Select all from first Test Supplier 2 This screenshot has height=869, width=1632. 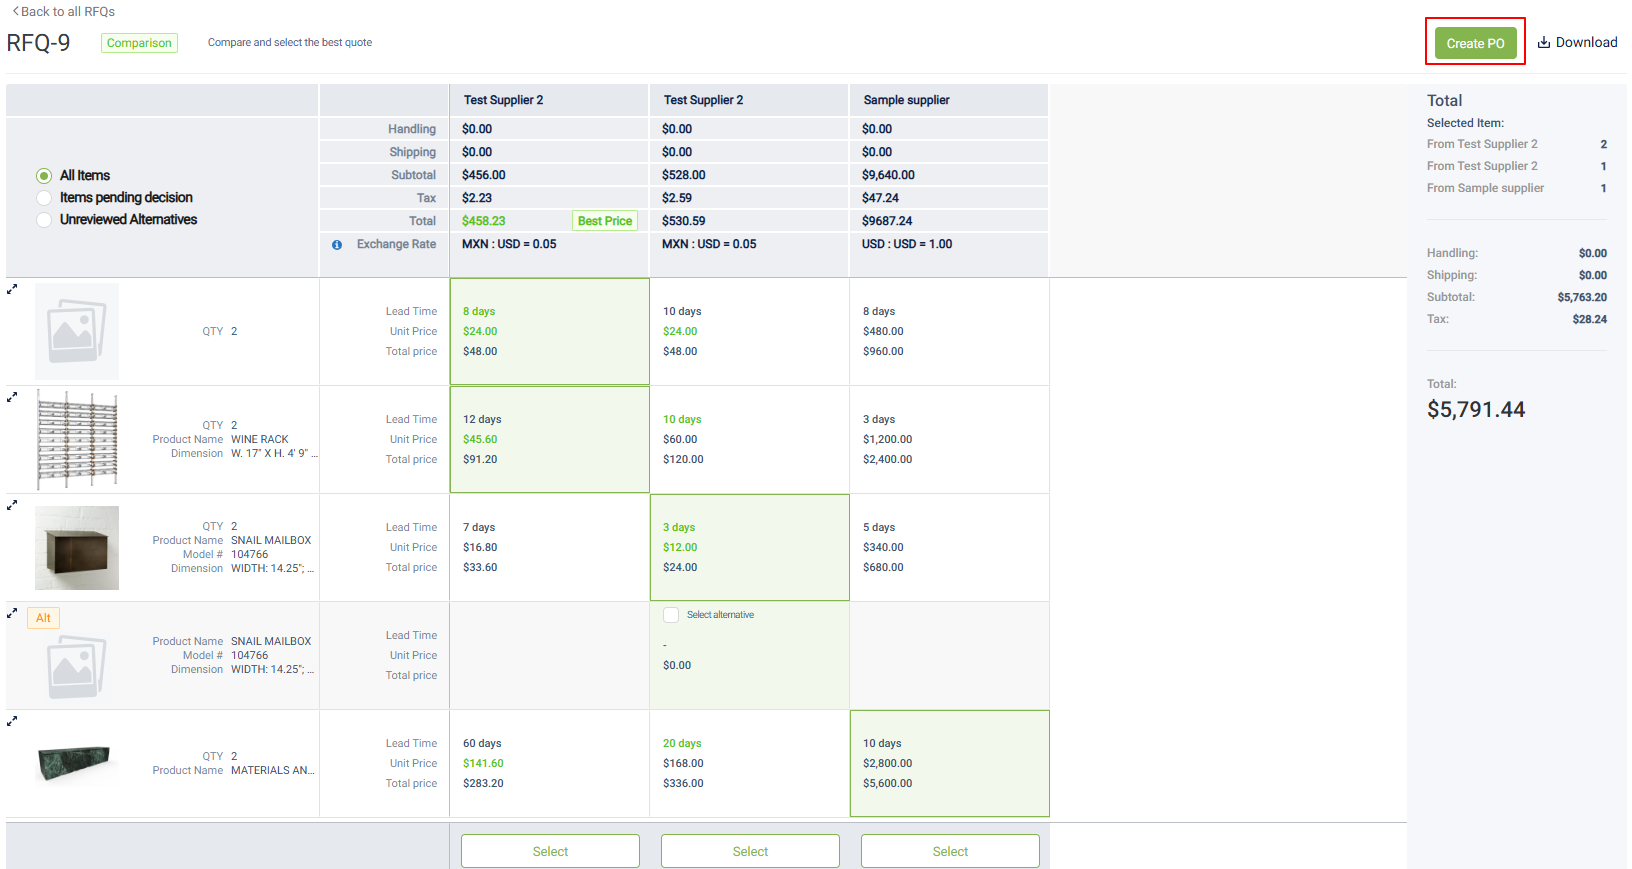550,851
